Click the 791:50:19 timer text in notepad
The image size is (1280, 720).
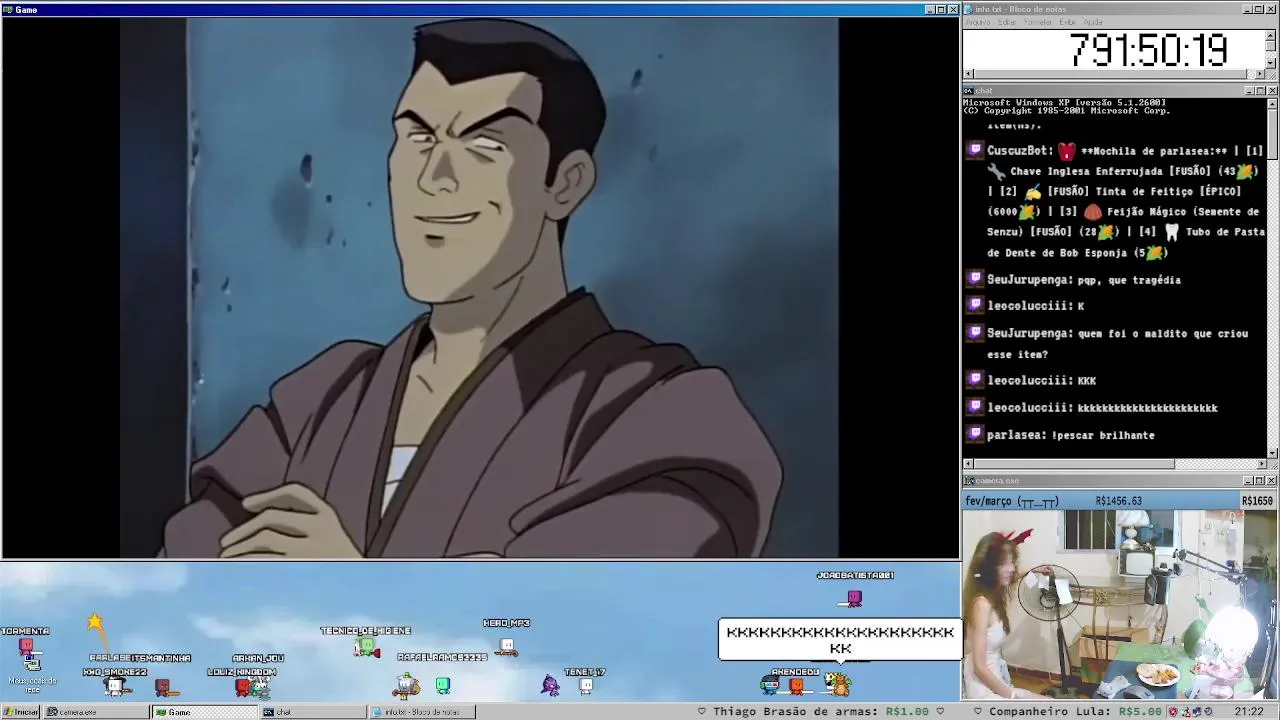[x=1148, y=50]
